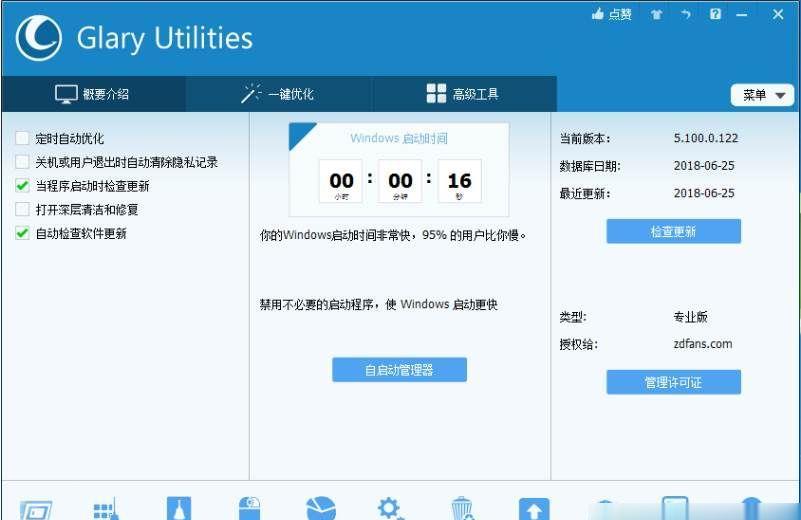Image resolution: width=801 pixels, height=520 pixels.
Task: Click the Windows 启动时间 heading
Action: (x=399, y=138)
